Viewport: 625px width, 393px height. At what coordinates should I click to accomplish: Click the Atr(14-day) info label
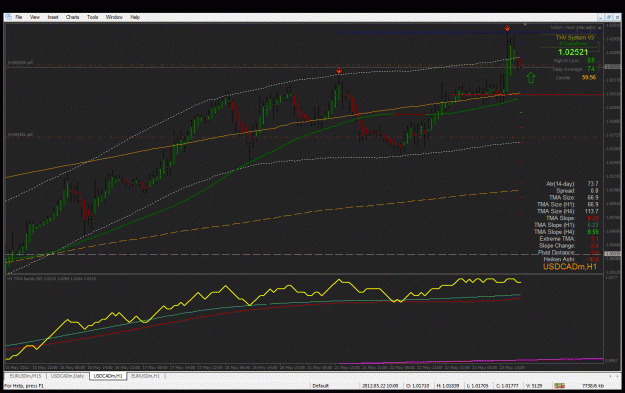(x=560, y=184)
